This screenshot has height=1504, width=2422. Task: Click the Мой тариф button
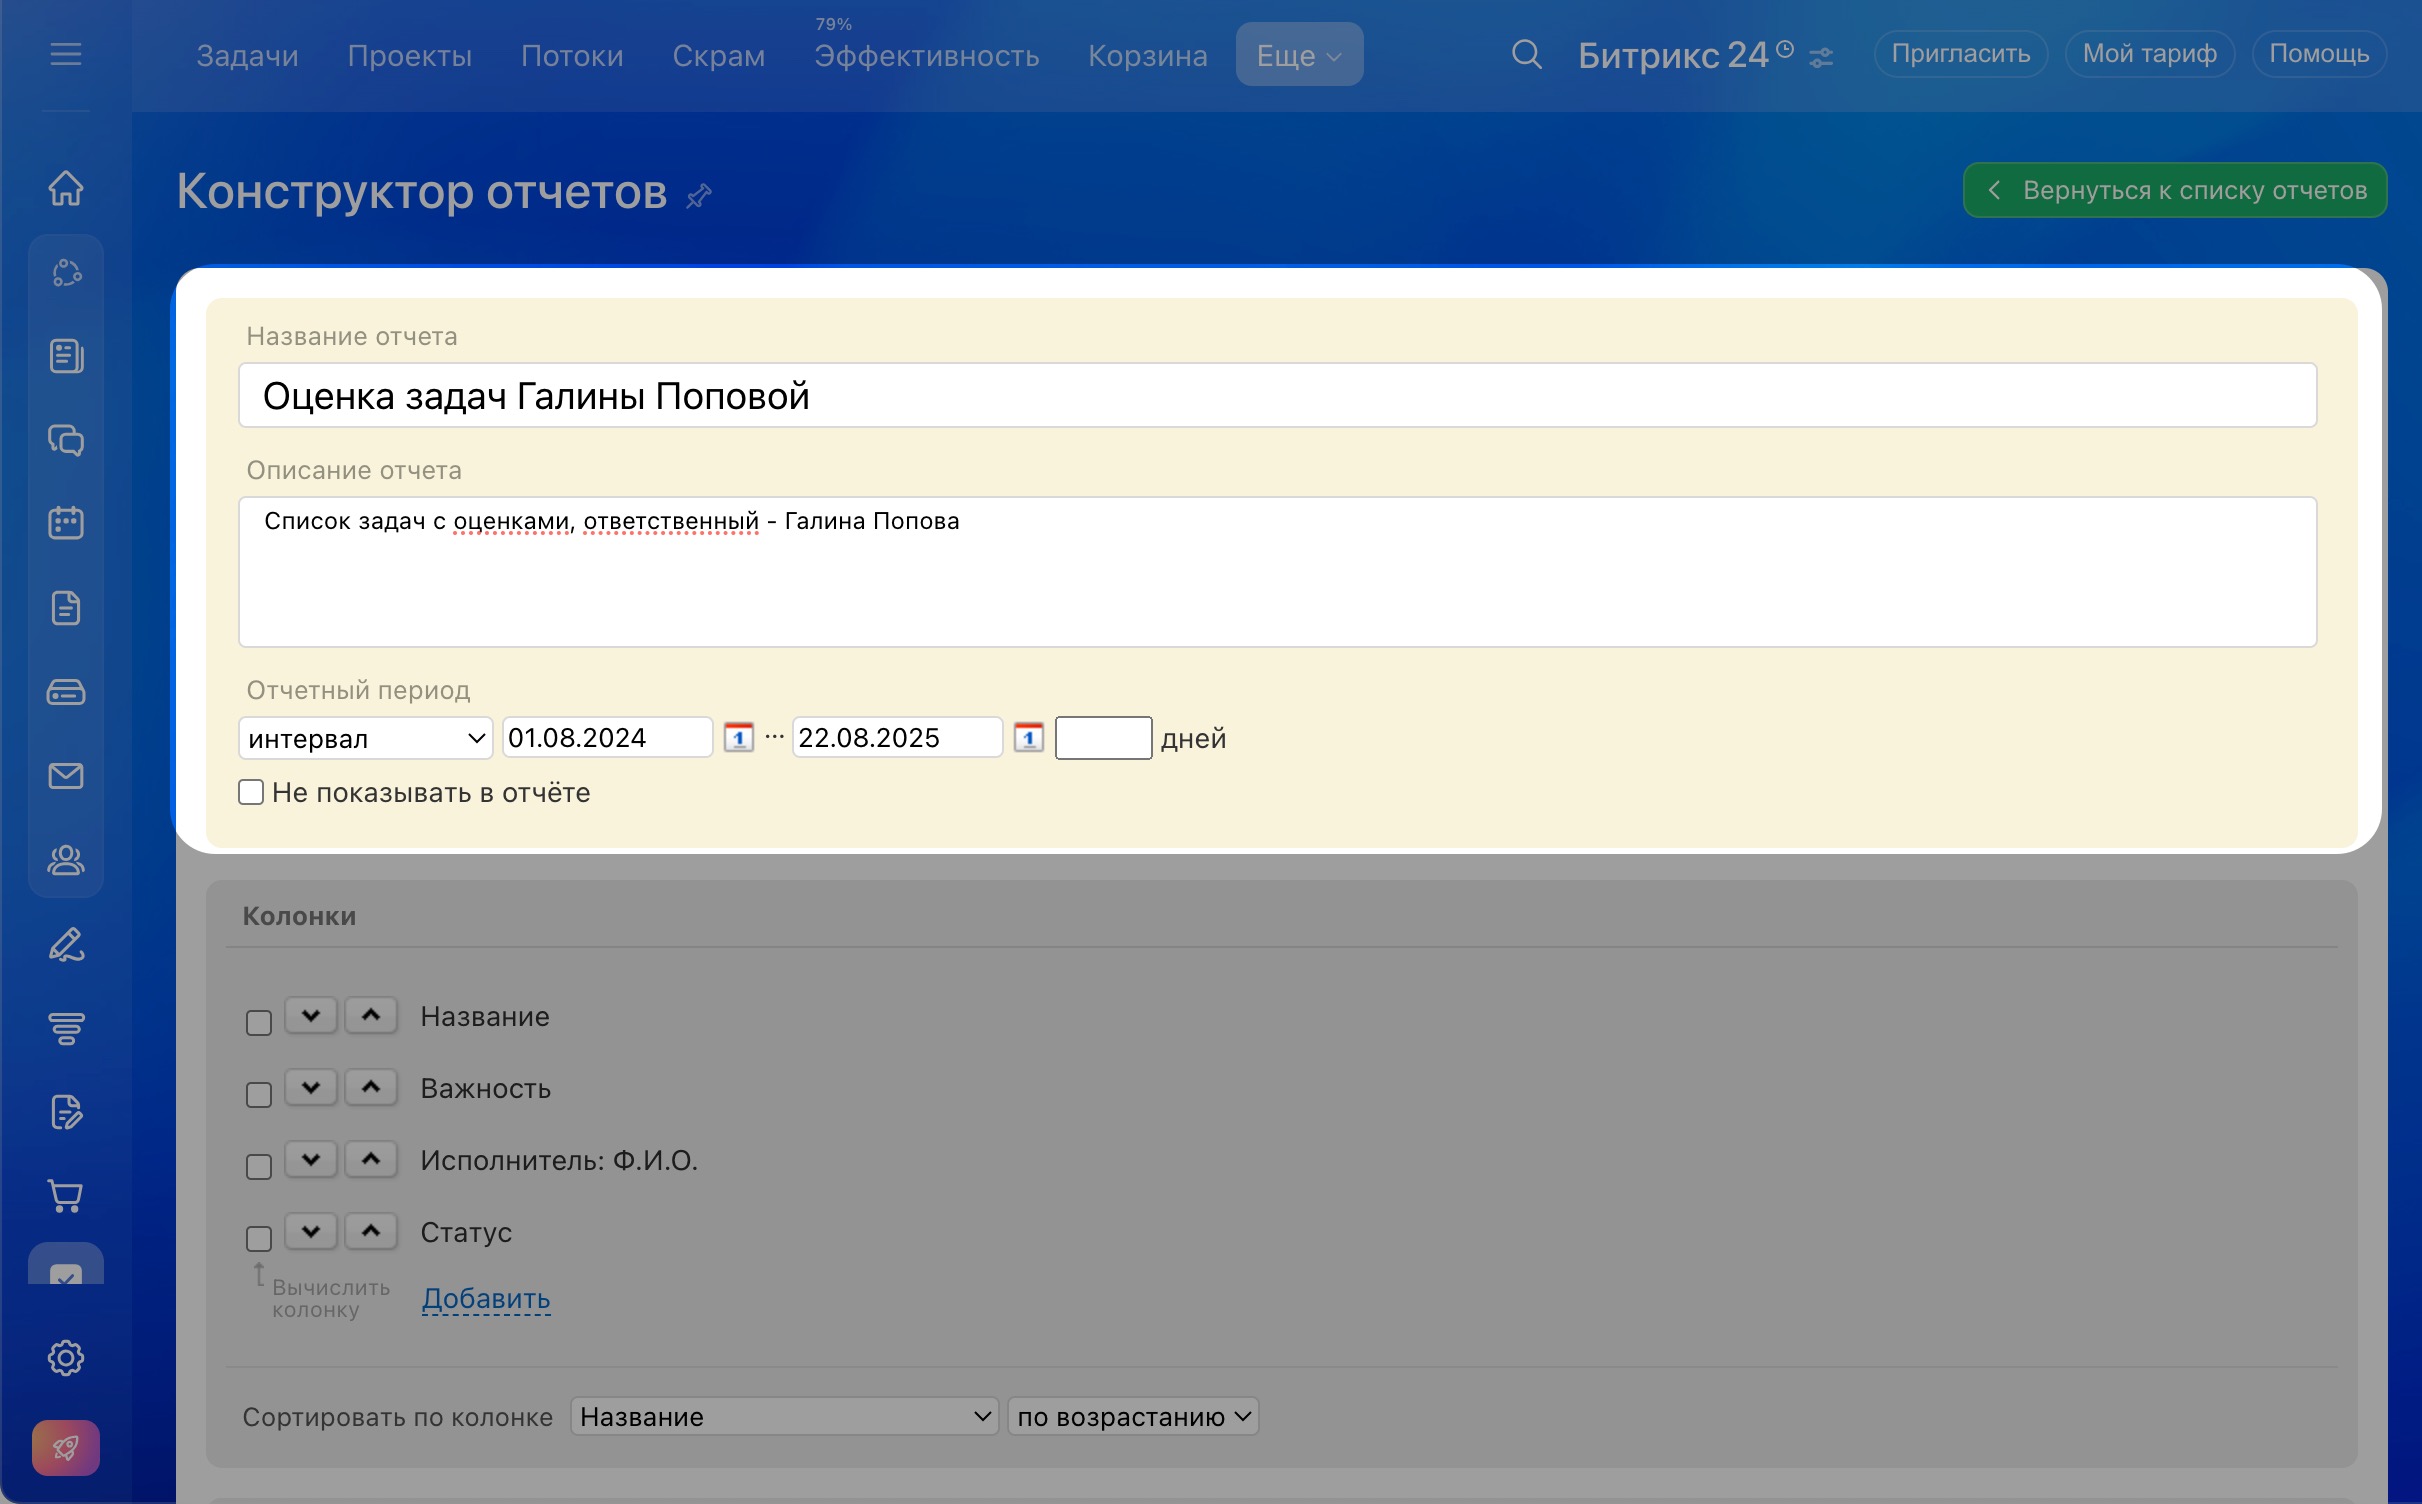coord(2149,54)
